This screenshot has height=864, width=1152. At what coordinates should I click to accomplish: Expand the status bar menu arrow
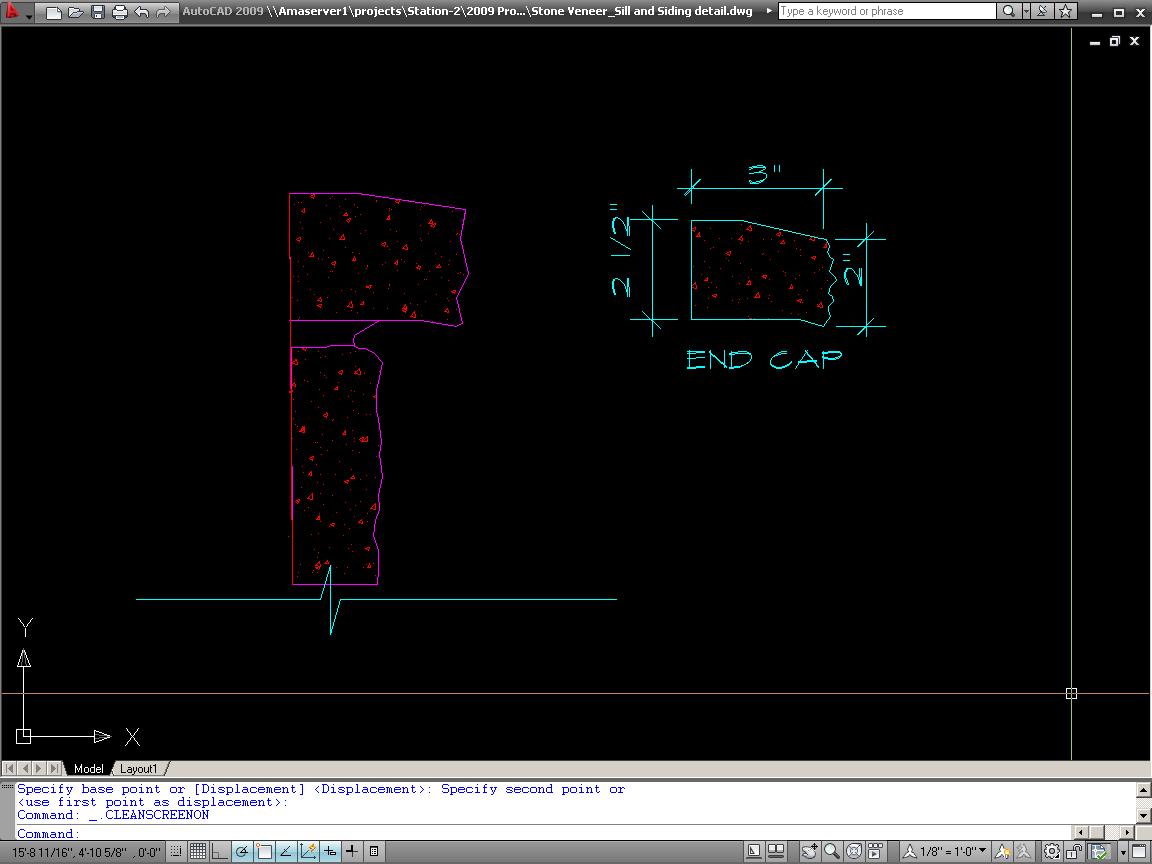1123,852
